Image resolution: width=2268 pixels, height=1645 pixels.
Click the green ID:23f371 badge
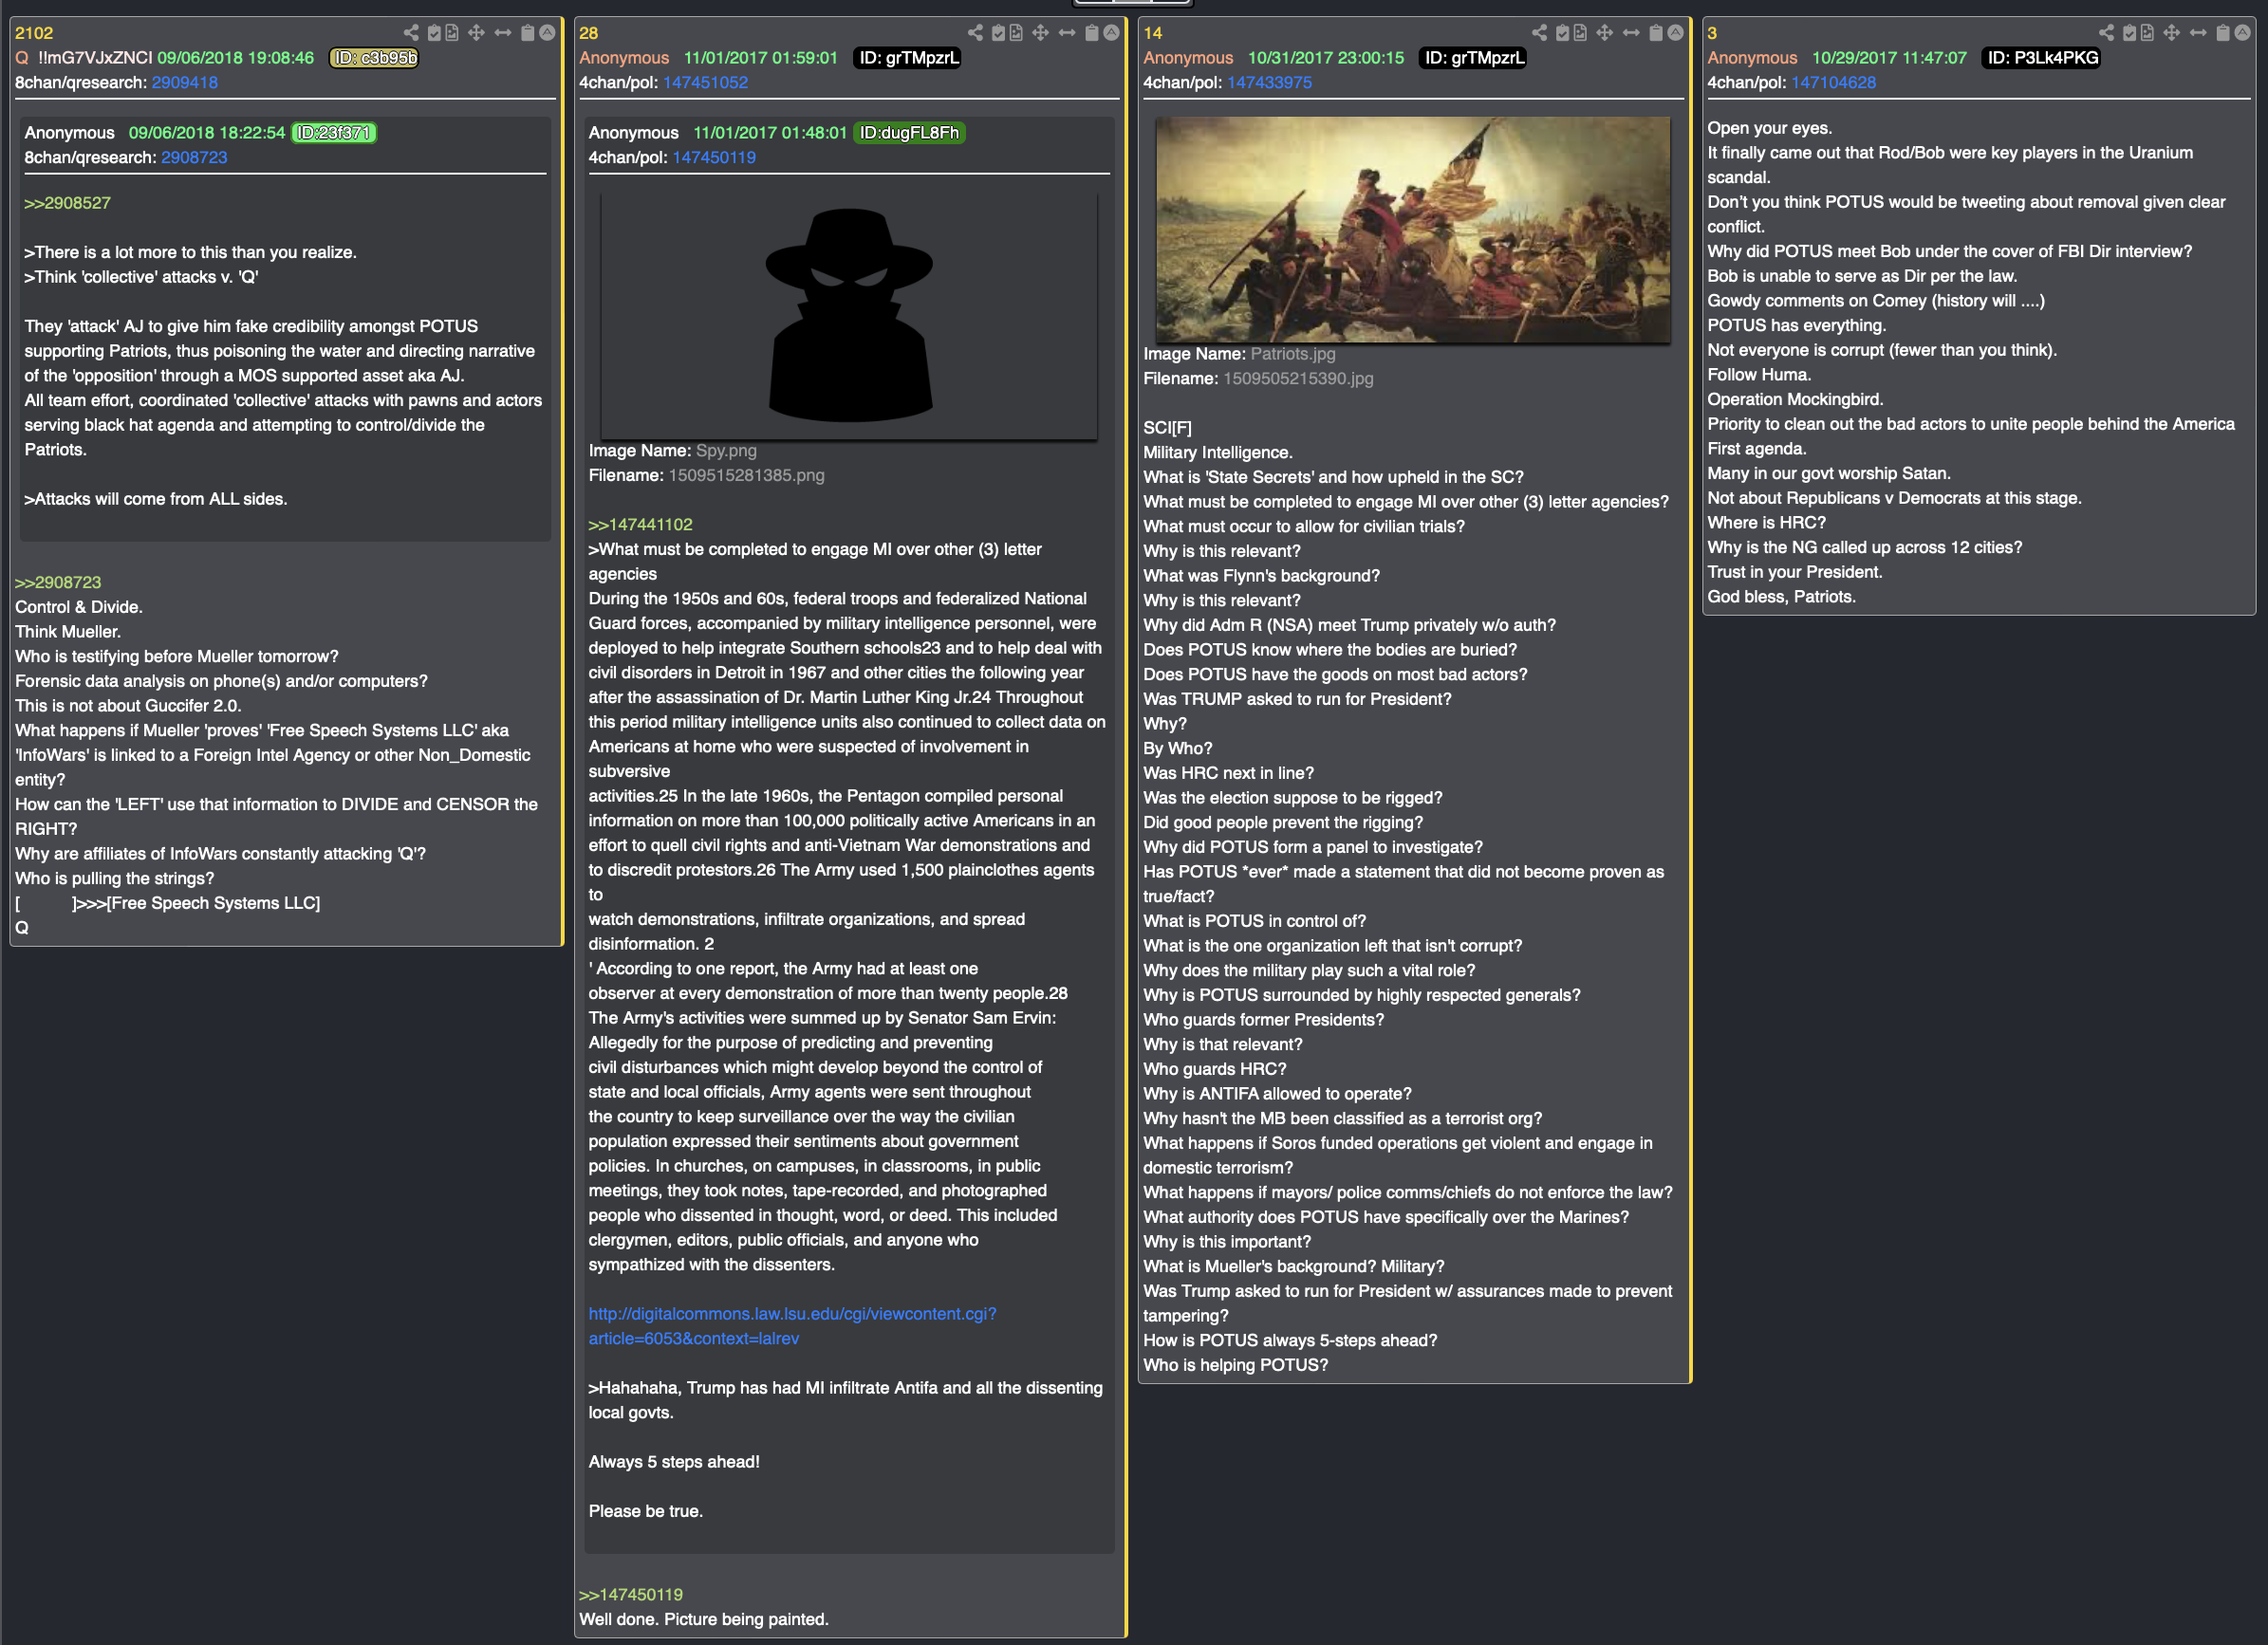point(334,132)
